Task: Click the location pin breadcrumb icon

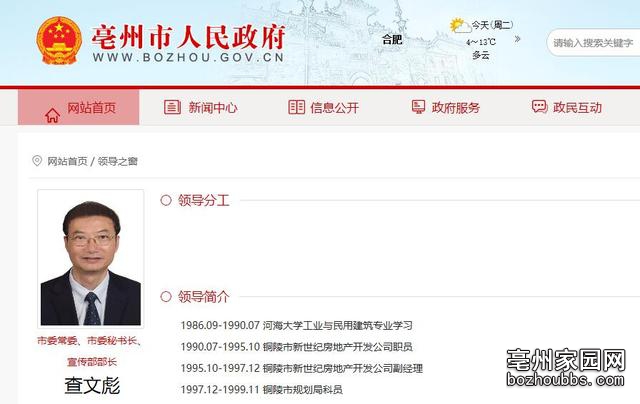Action: [37, 161]
